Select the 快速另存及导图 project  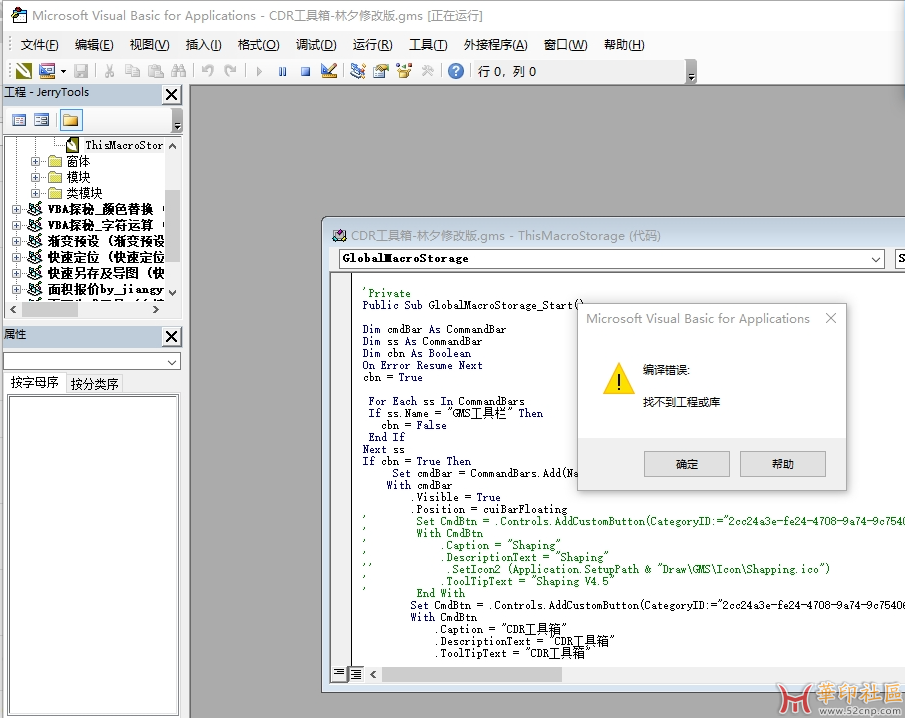(105, 272)
